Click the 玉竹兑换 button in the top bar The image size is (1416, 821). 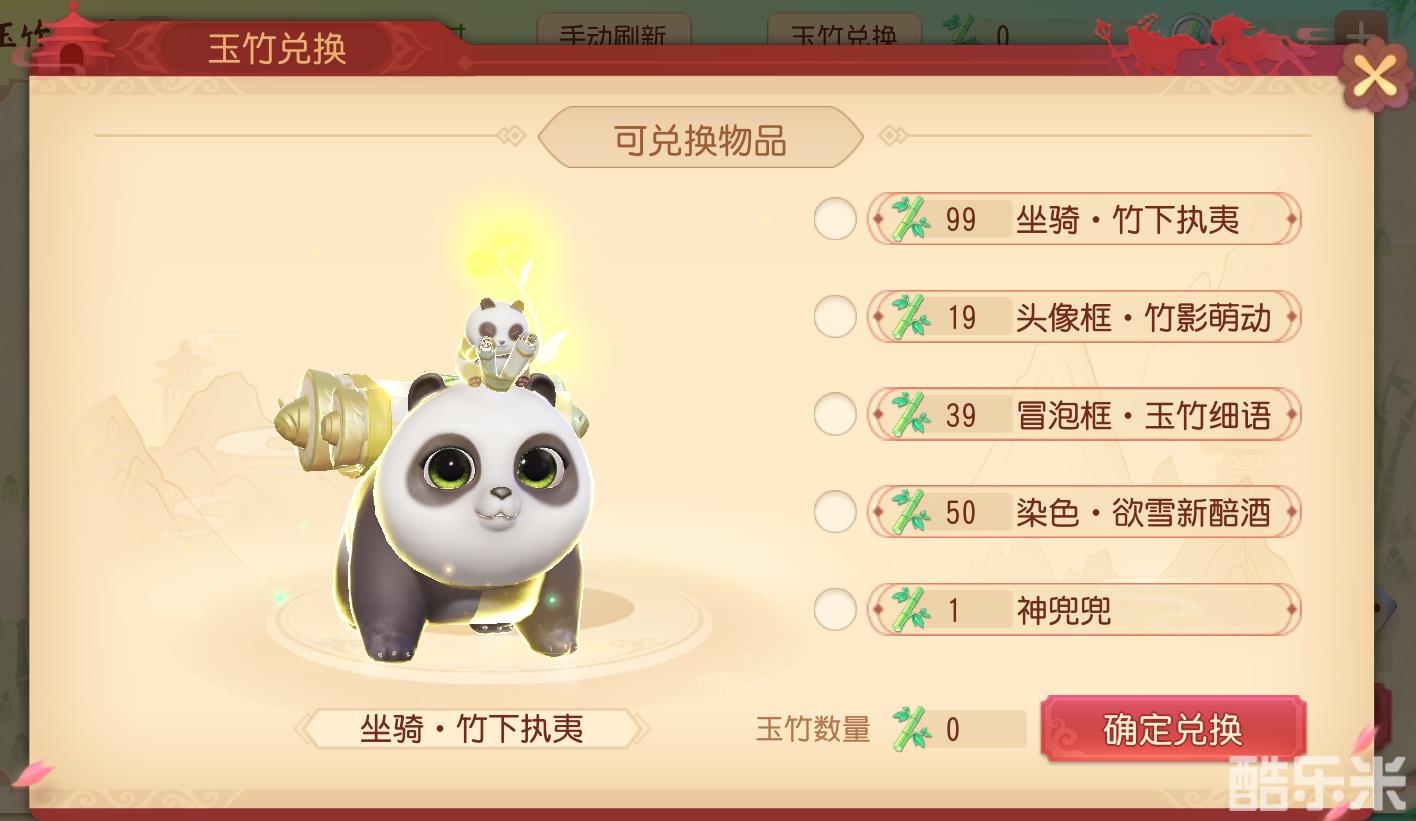pos(844,30)
